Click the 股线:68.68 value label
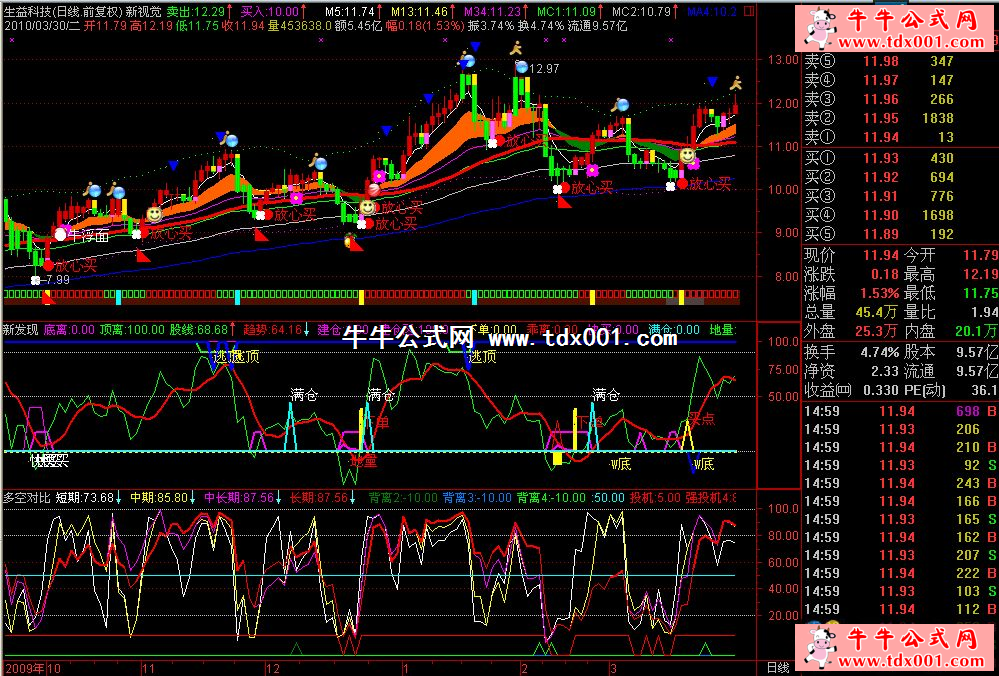This screenshot has height=676, width=999. [x=198, y=329]
